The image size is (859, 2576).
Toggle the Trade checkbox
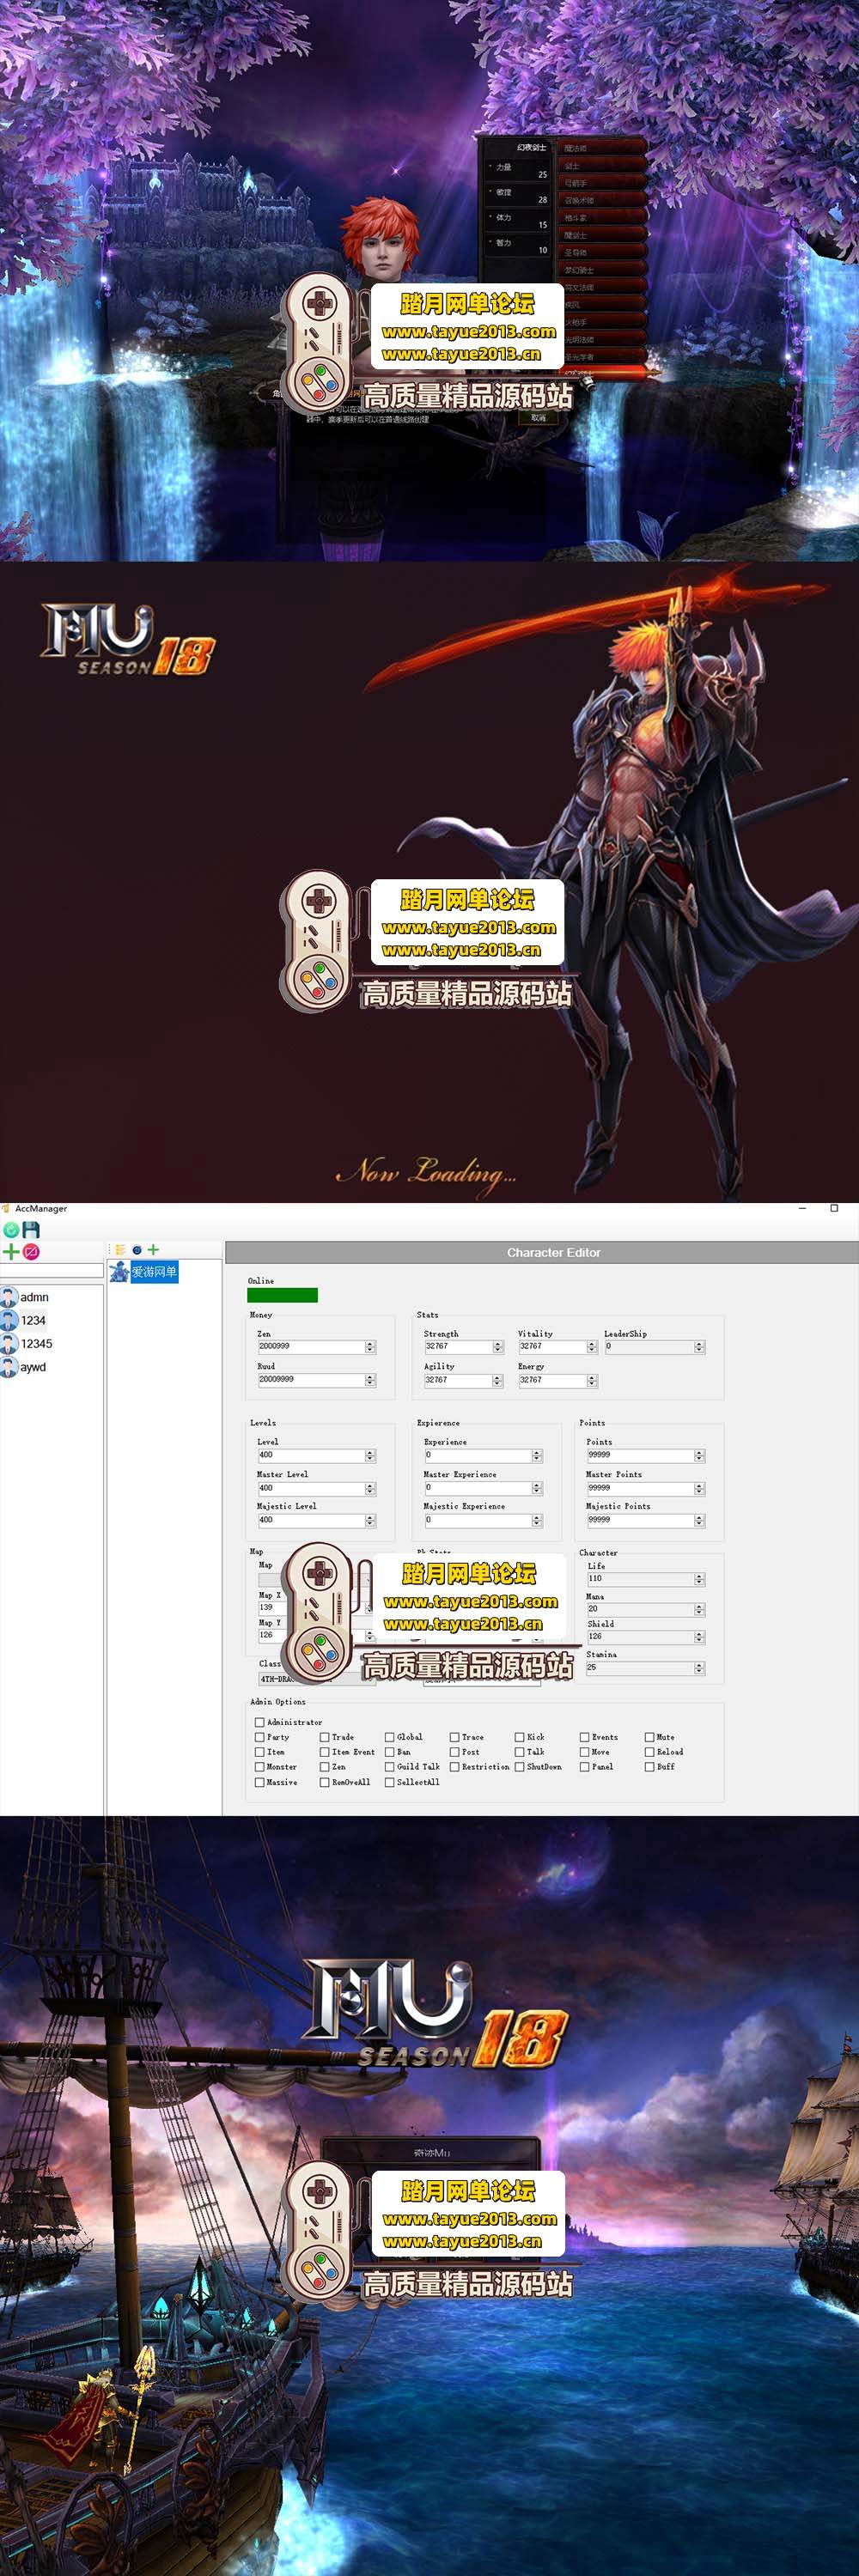point(324,1737)
